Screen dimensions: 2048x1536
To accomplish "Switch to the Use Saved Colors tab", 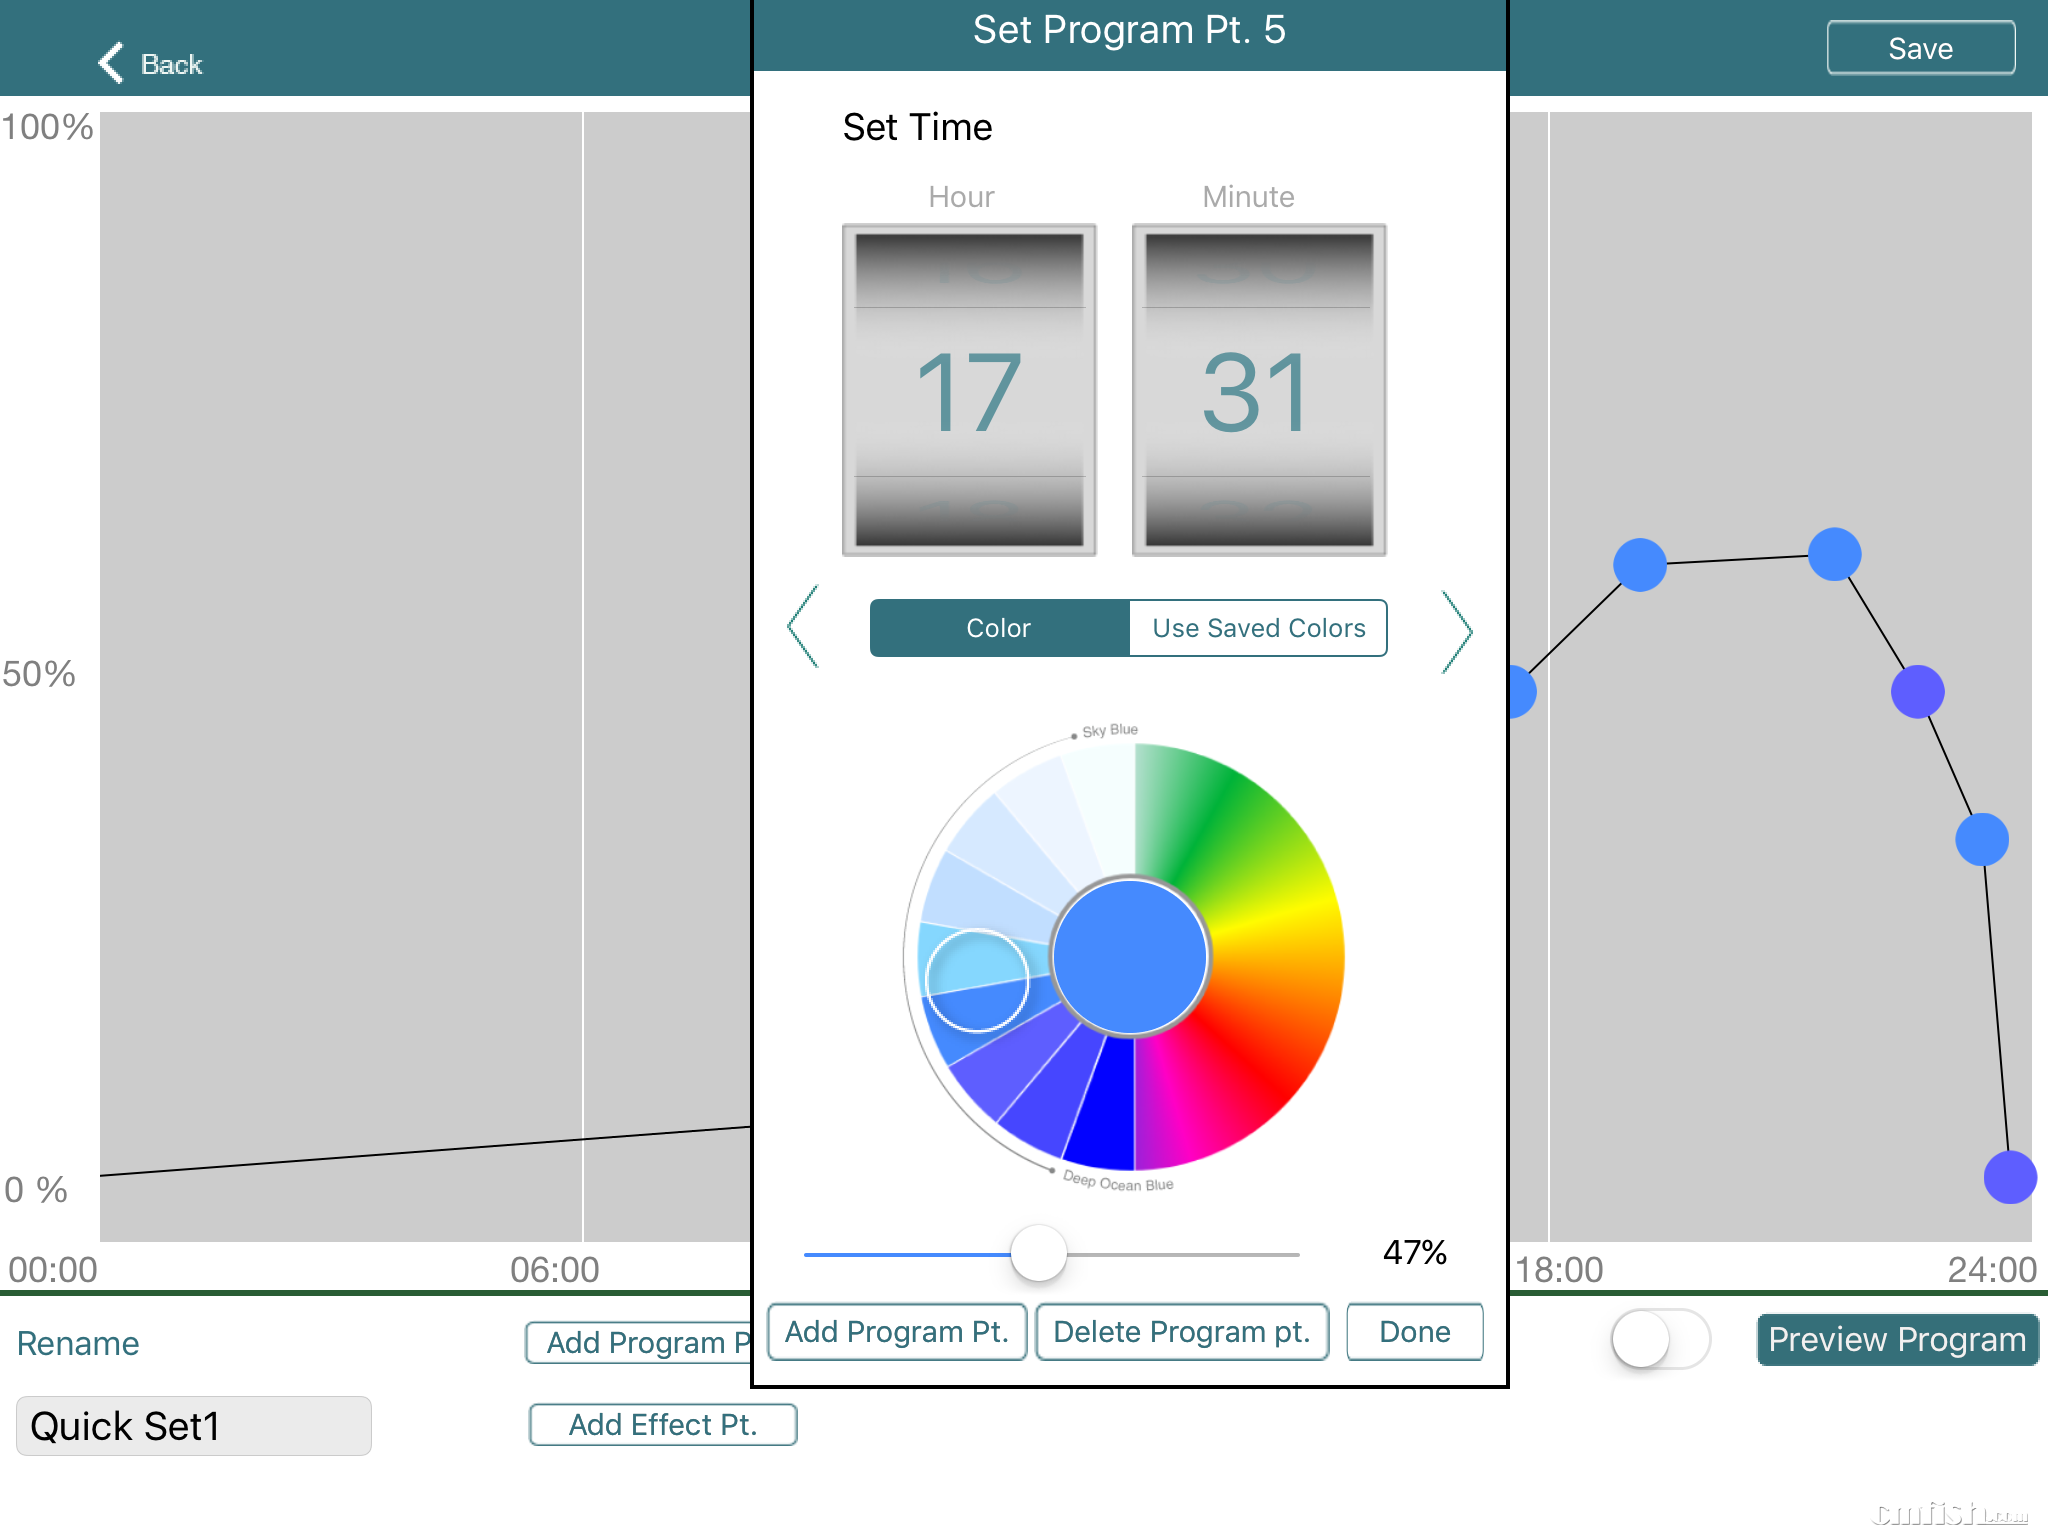I will tap(1258, 628).
